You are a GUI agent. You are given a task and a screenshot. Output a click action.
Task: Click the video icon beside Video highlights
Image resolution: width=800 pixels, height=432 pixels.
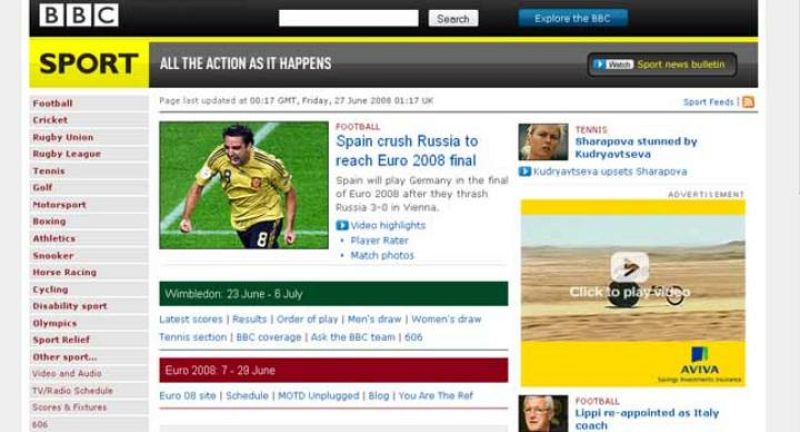click(x=343, y=225)
